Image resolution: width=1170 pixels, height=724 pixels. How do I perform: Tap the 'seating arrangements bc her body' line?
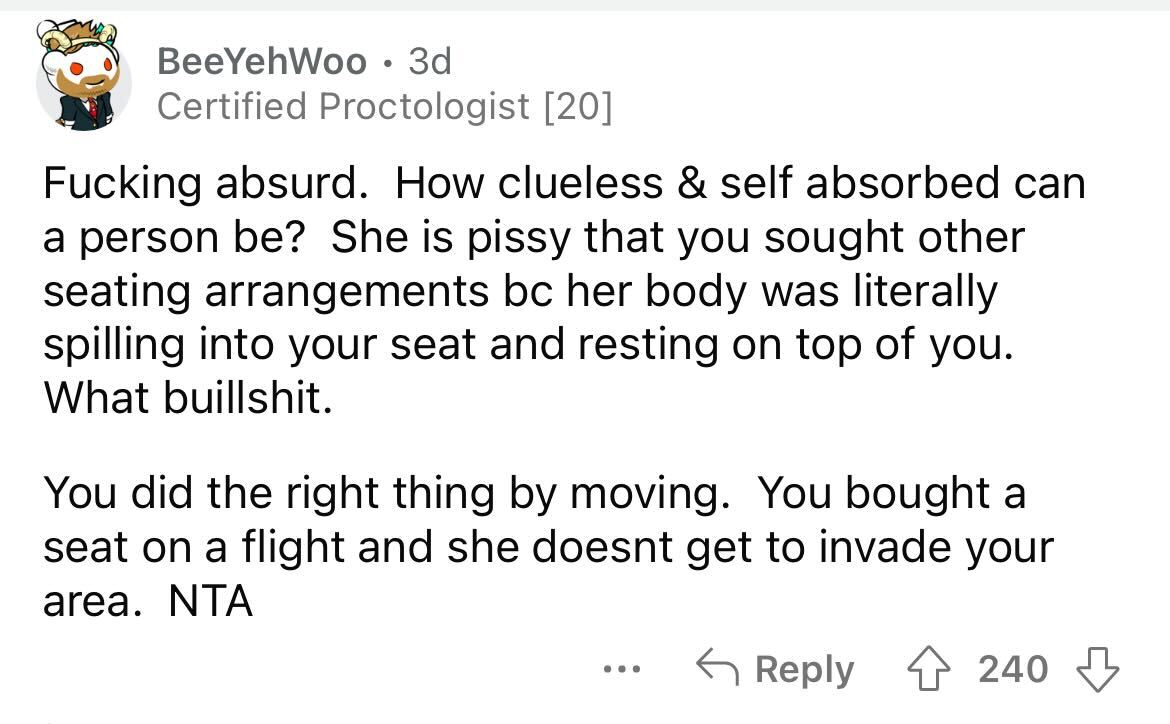(520, 291)
